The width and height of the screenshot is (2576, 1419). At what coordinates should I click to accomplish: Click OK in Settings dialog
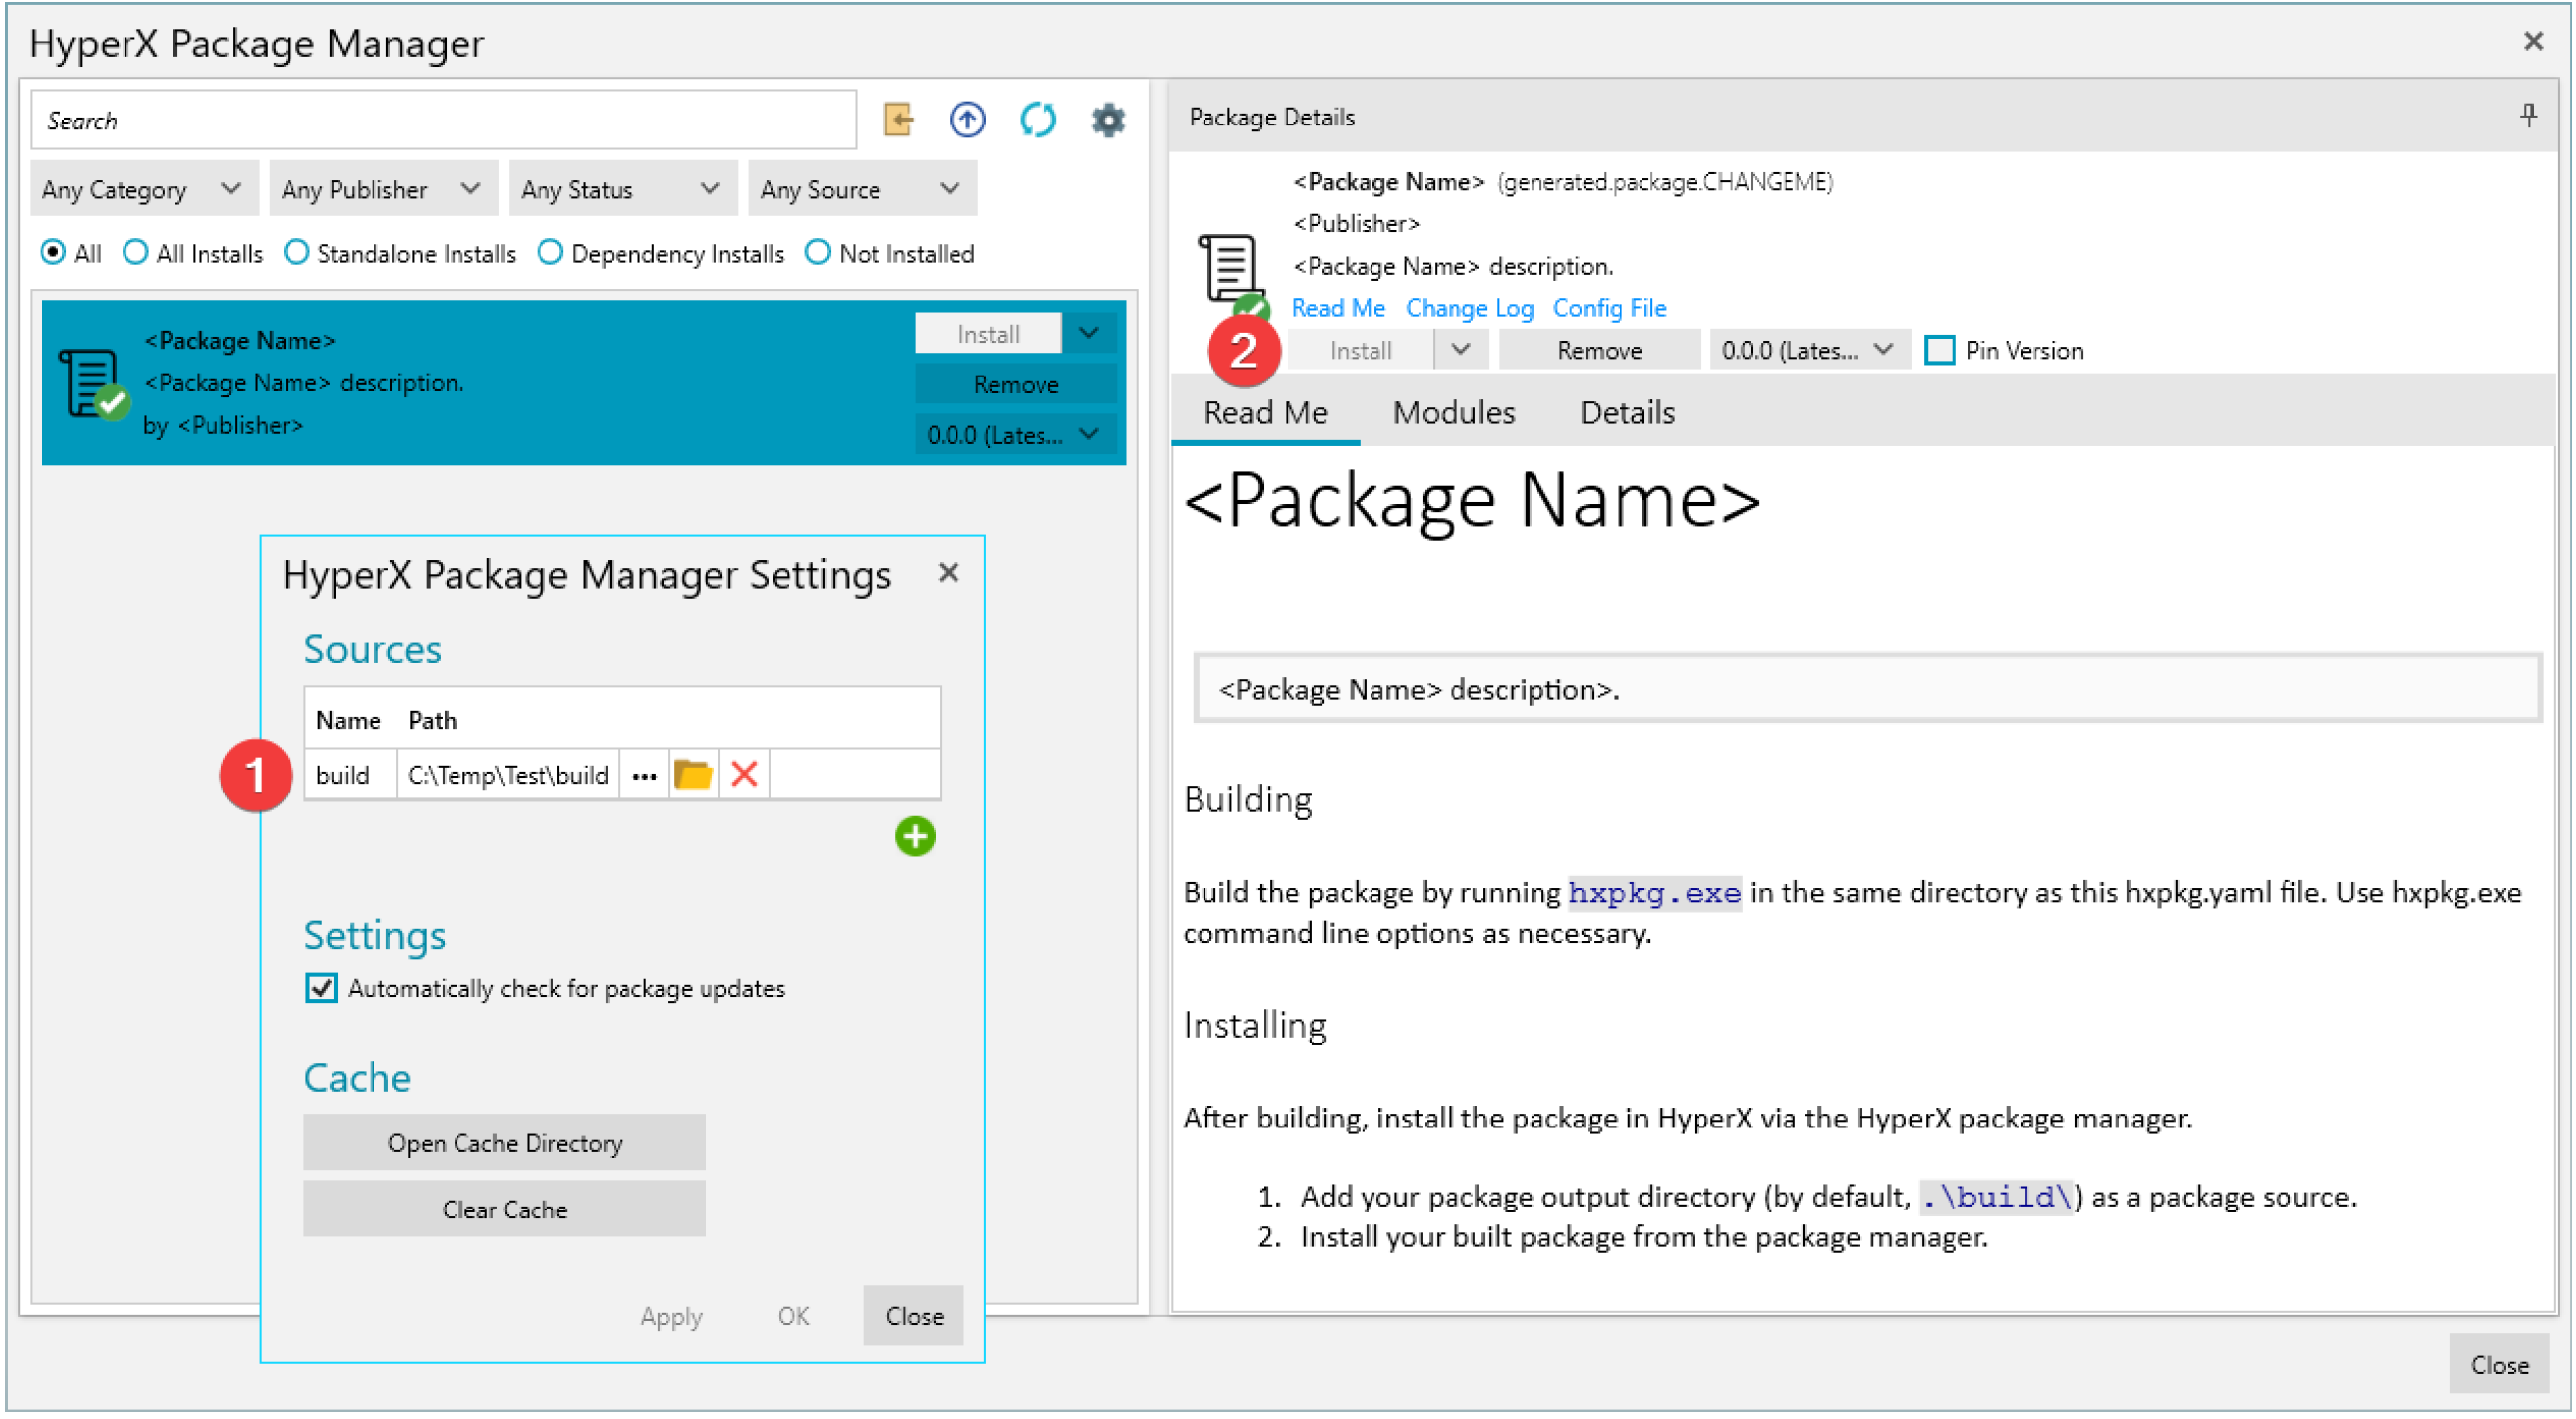pyautogui.click(x=793, y=1317)
